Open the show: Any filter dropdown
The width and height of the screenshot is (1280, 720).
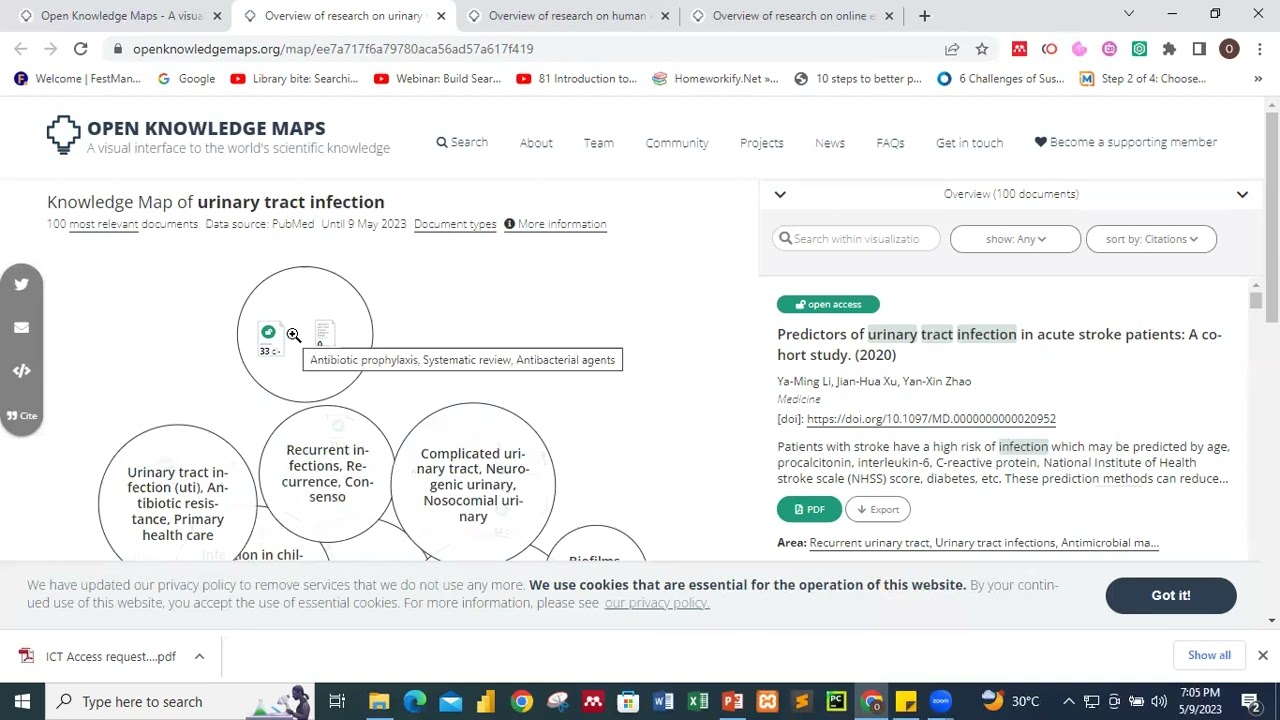pos(1015,239)
